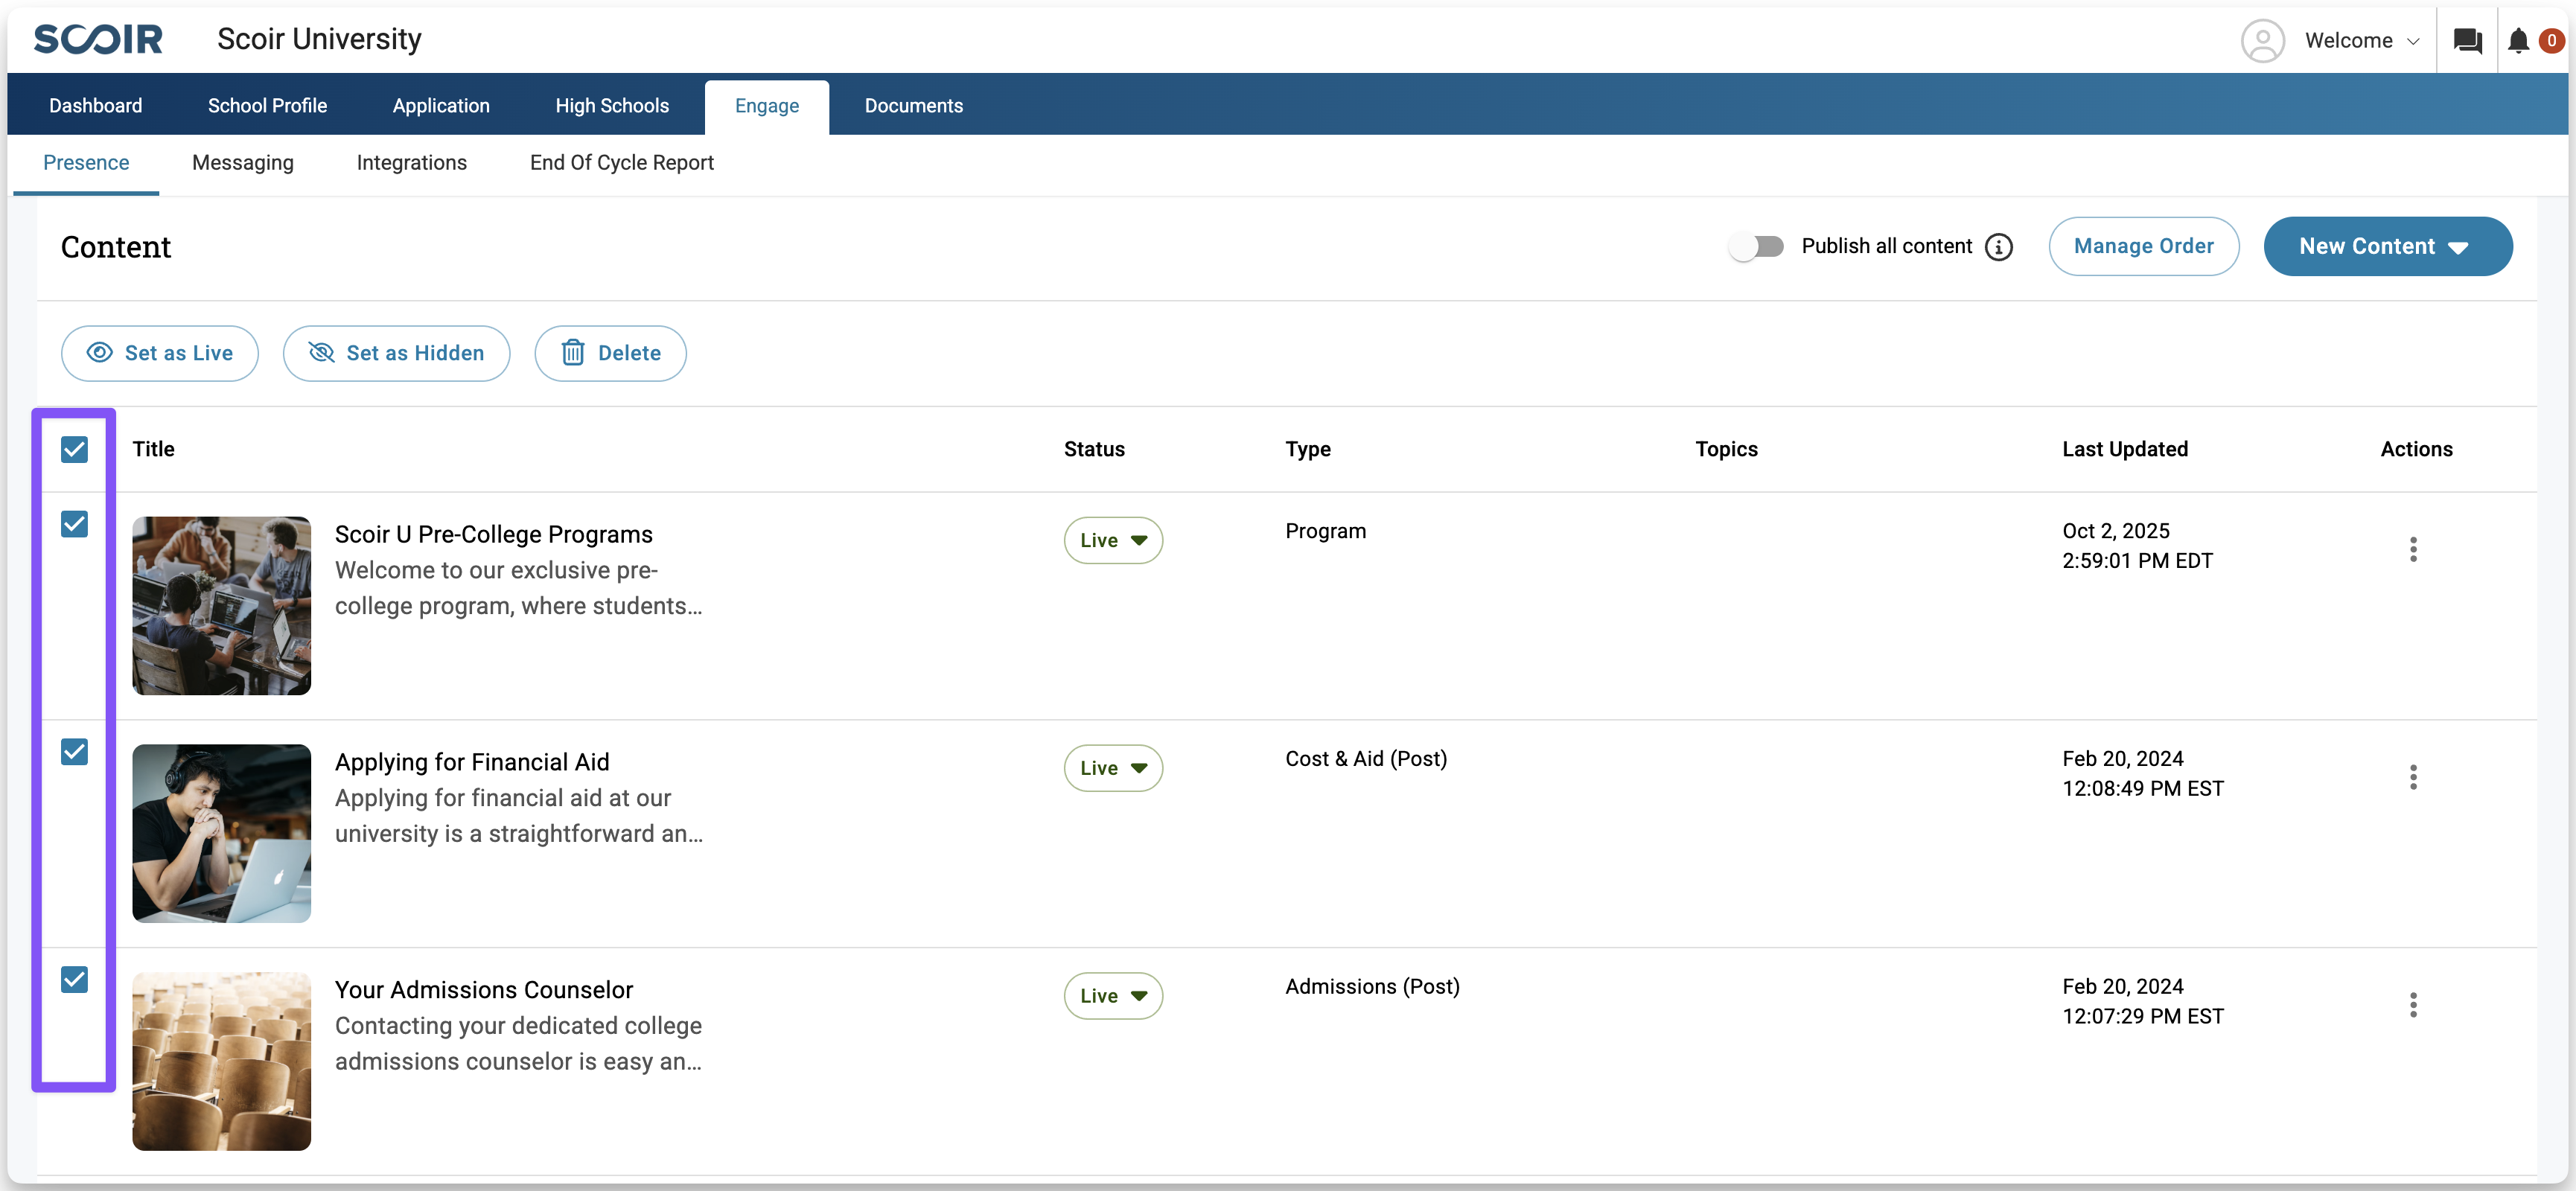Screen dimensions: 2576x1191
Task: Click the Set as Hidden button
Action: point(396,353)
